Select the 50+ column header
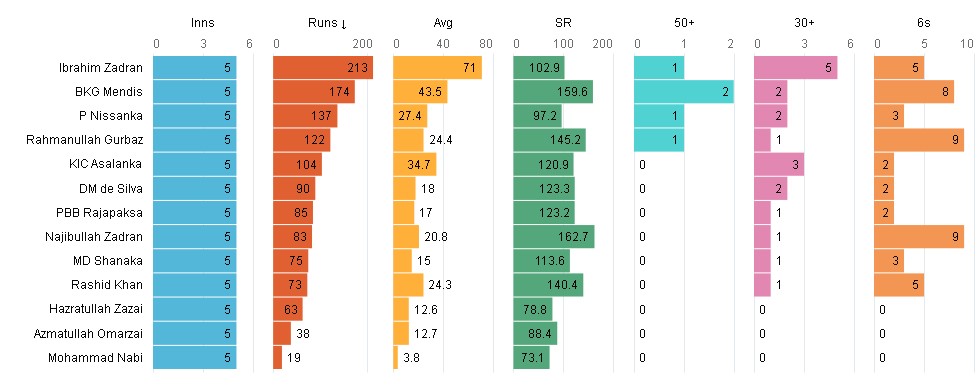Screen dimensions: 980x391 coord(684,23)
